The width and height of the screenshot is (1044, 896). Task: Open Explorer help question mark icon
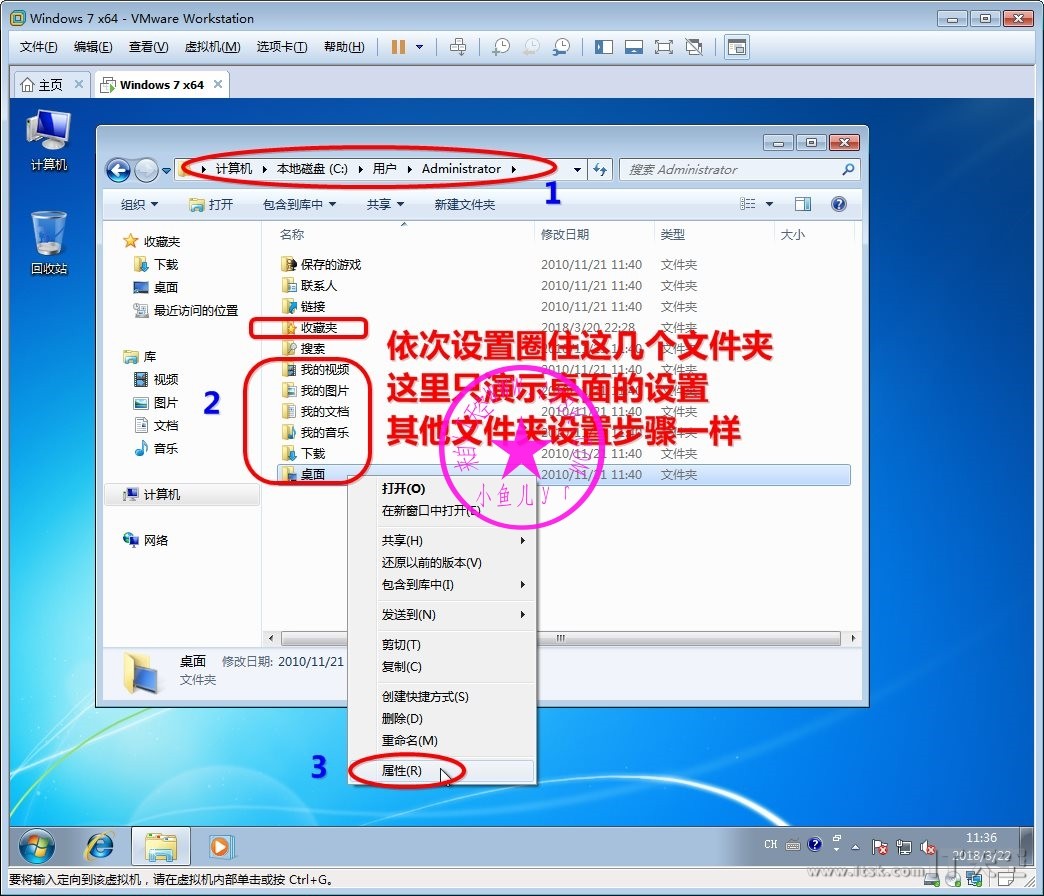point(839,204)
